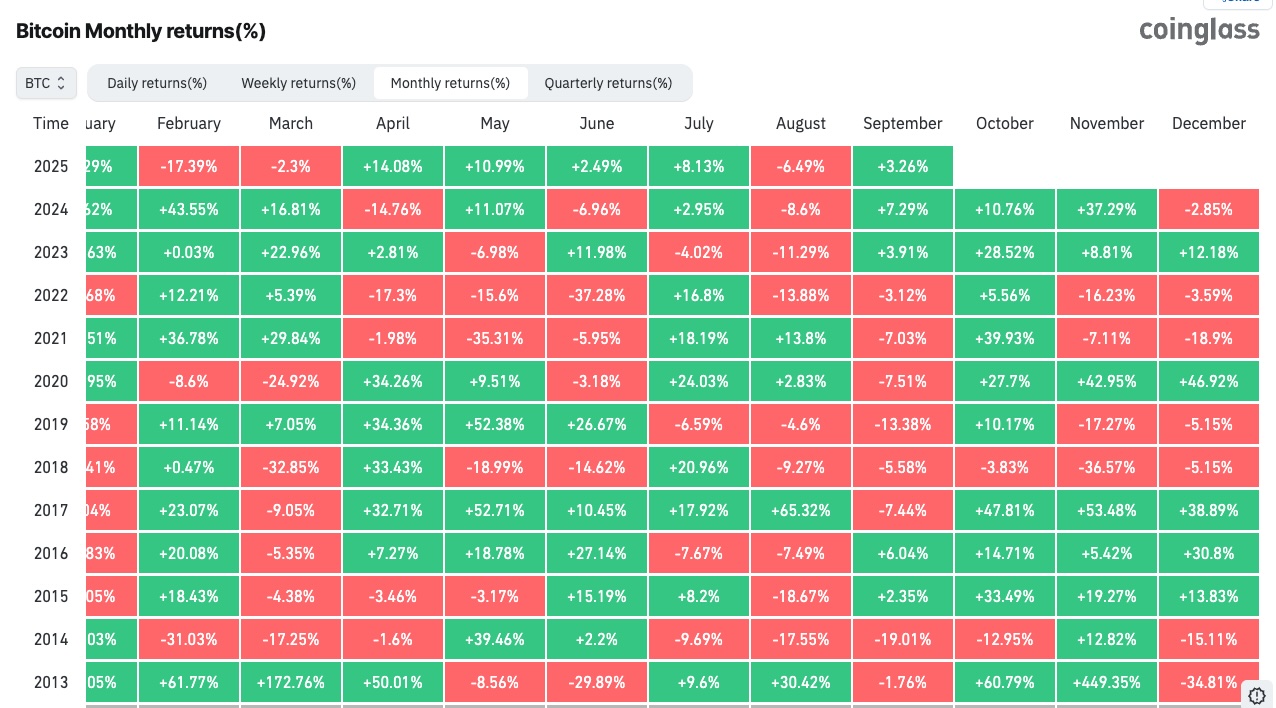Open the BTC coin selector dropdown
This screenshot has height=708, width=1276.
[x=46, y=83]
